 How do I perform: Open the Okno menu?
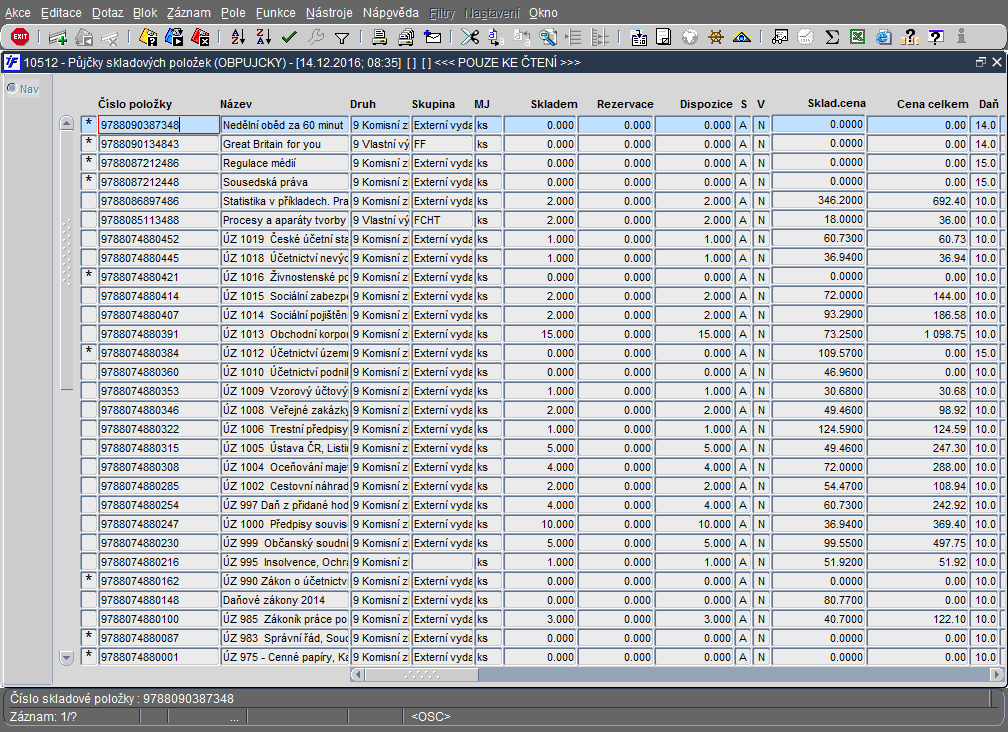point(543,13)
